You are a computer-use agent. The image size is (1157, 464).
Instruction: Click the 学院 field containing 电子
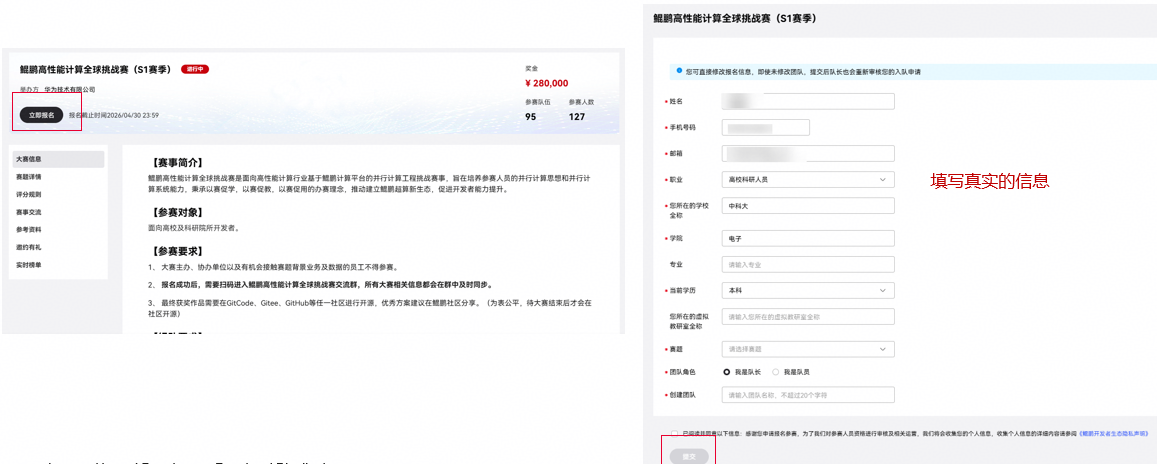[808, 238]
